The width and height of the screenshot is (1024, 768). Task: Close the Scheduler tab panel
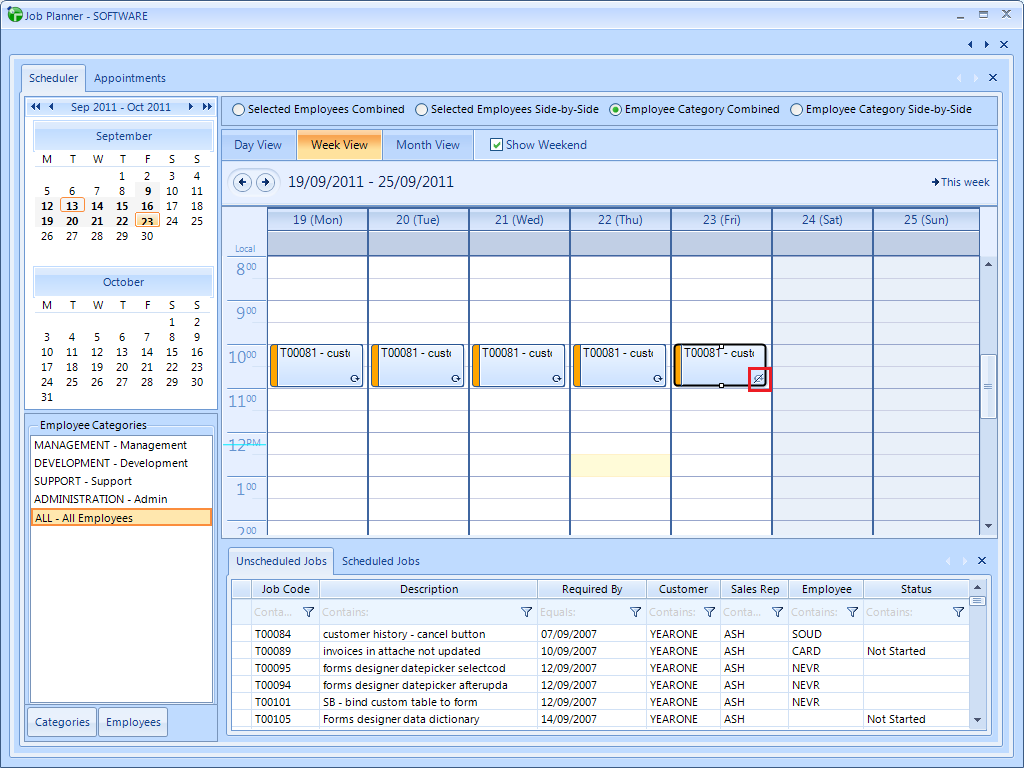click(x=992, y=78)
